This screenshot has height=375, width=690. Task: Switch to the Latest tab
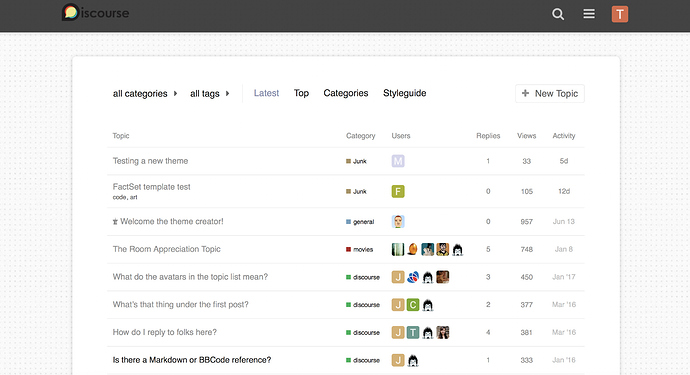266,93
